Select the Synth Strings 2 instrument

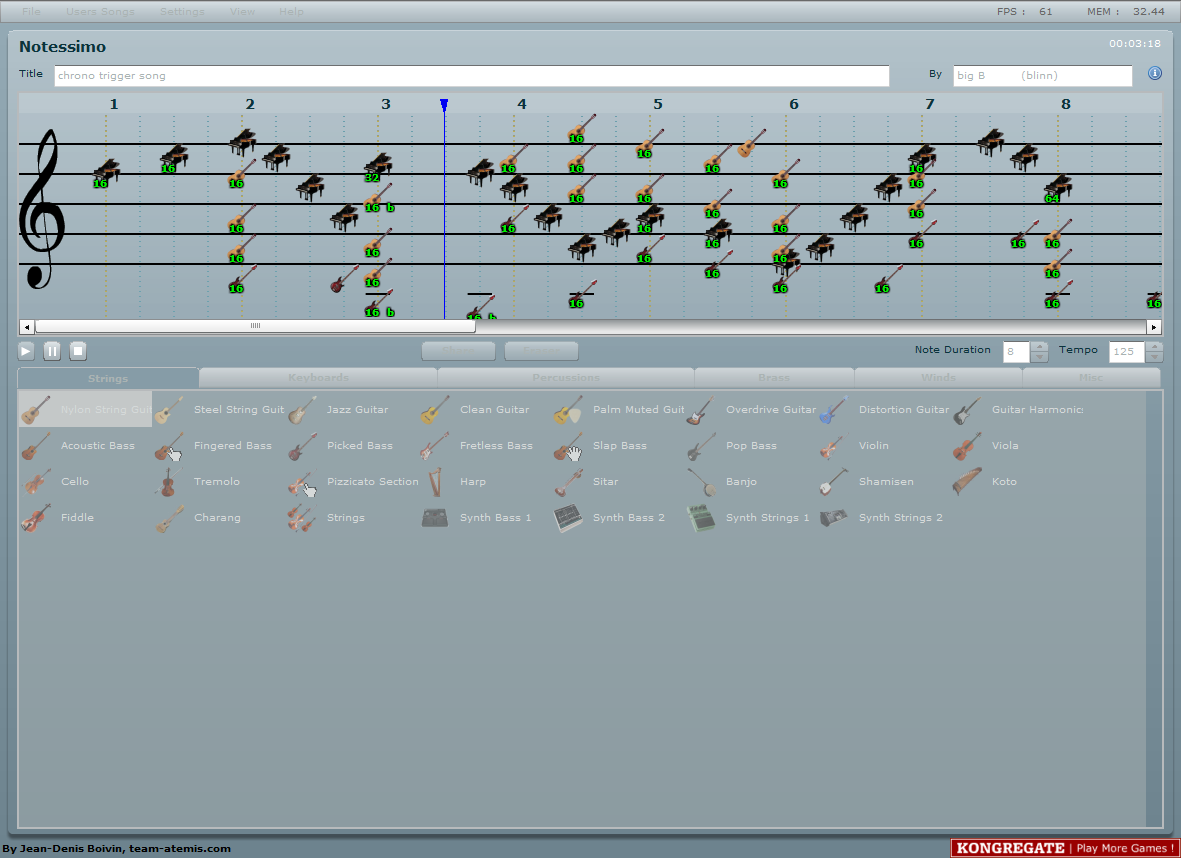click(x=883, y=518)
